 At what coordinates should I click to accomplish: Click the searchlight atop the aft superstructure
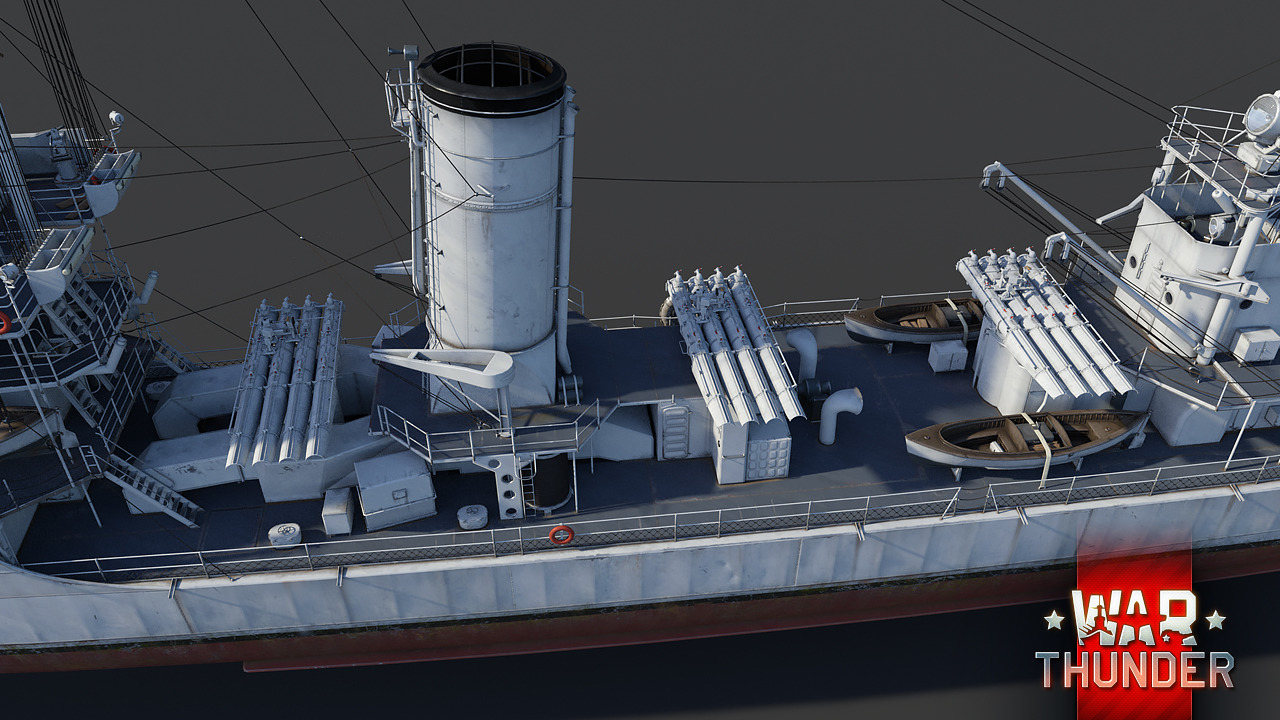point(1262,118)
